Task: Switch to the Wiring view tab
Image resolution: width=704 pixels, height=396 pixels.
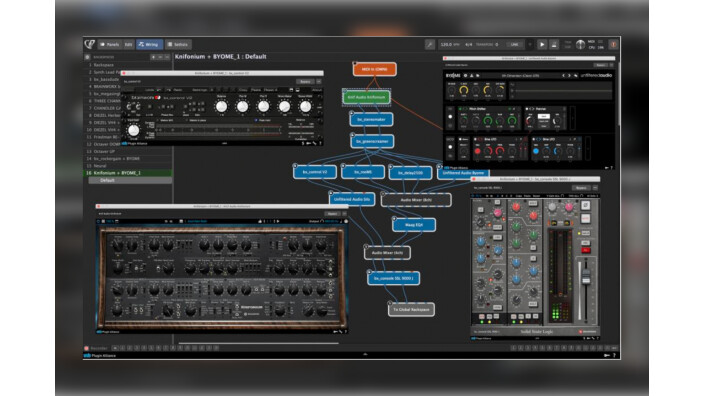Action: [149, 44]
